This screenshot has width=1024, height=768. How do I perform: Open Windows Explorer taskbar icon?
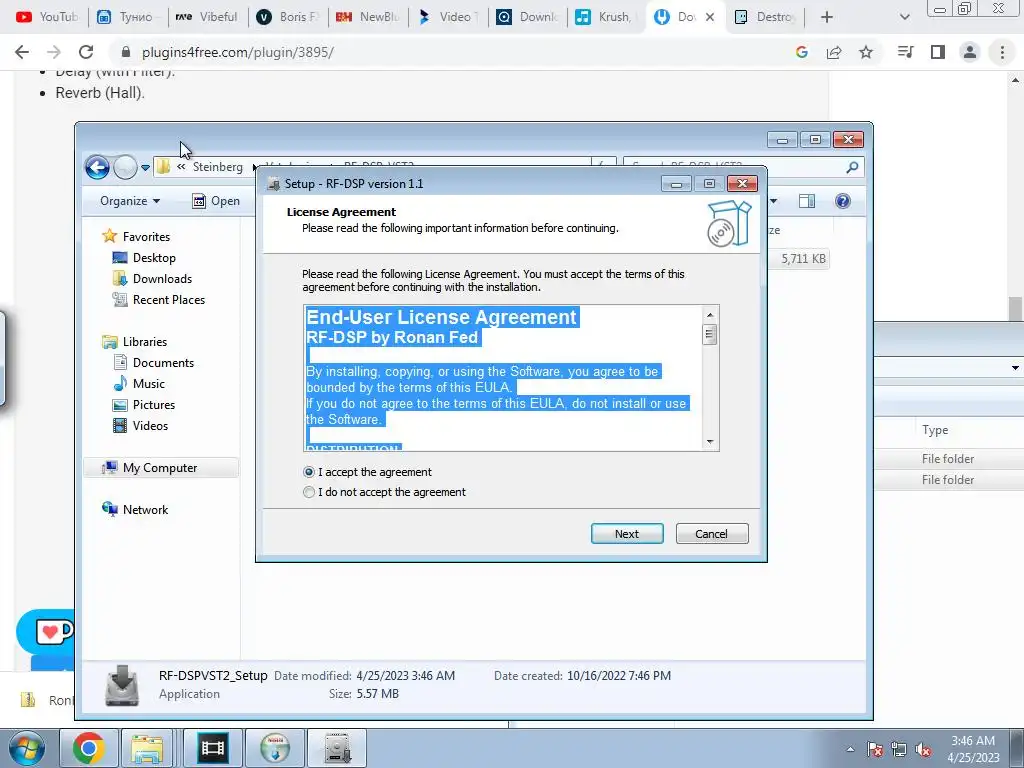[147, 748]
